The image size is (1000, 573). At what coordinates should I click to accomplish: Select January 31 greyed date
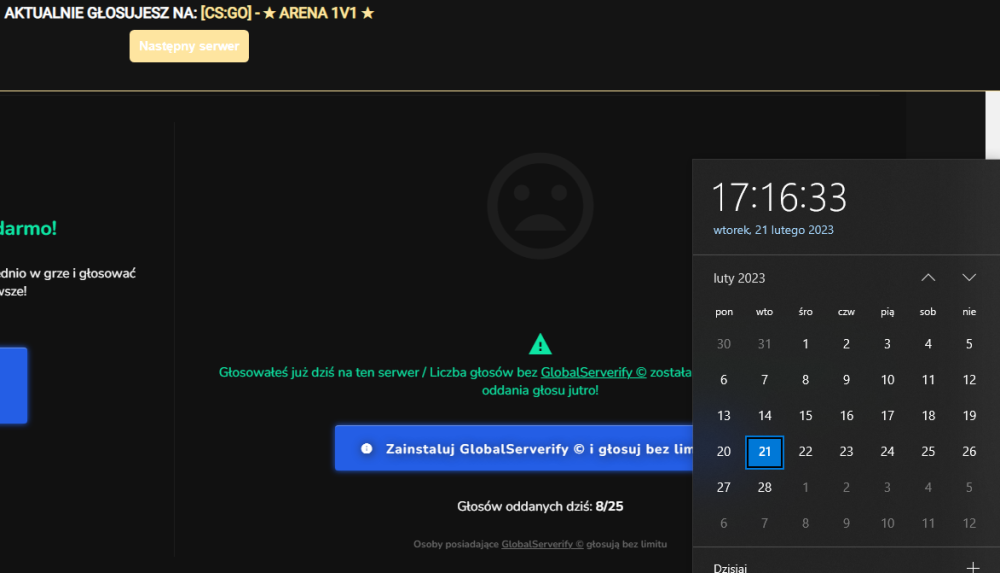point(765,345)
